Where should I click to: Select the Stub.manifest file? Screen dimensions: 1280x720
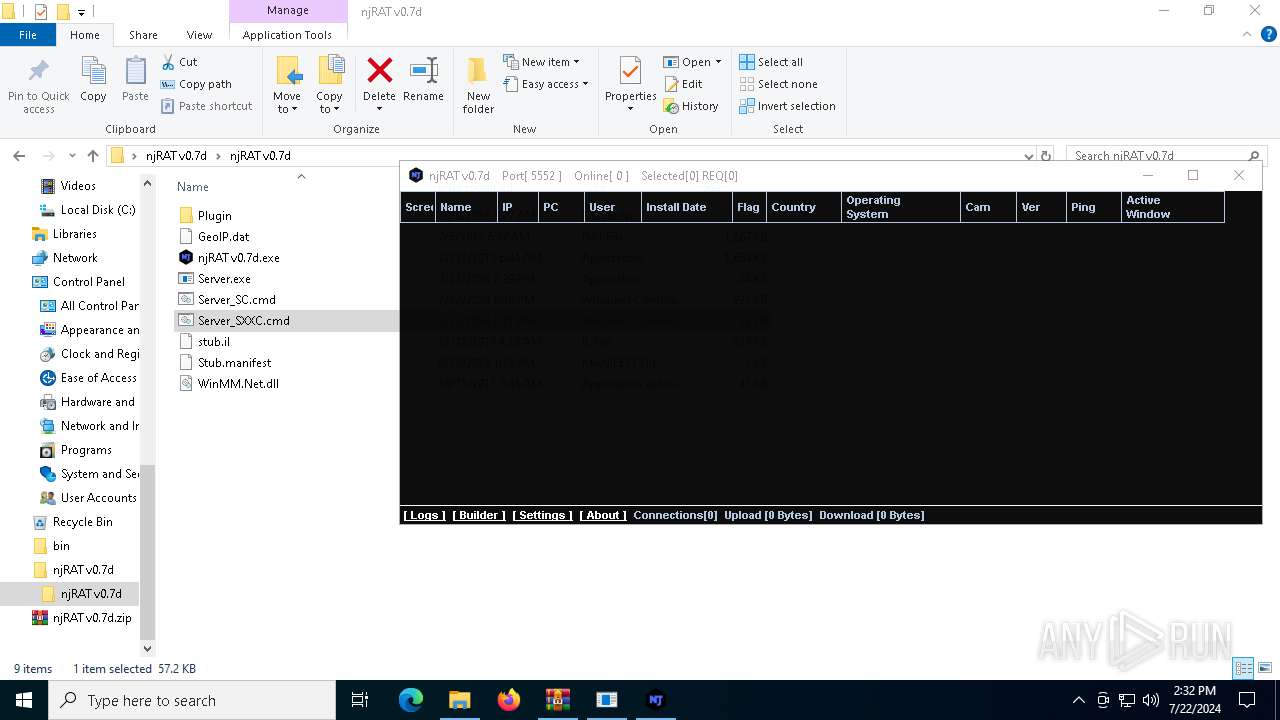click(x=234, y=363)
